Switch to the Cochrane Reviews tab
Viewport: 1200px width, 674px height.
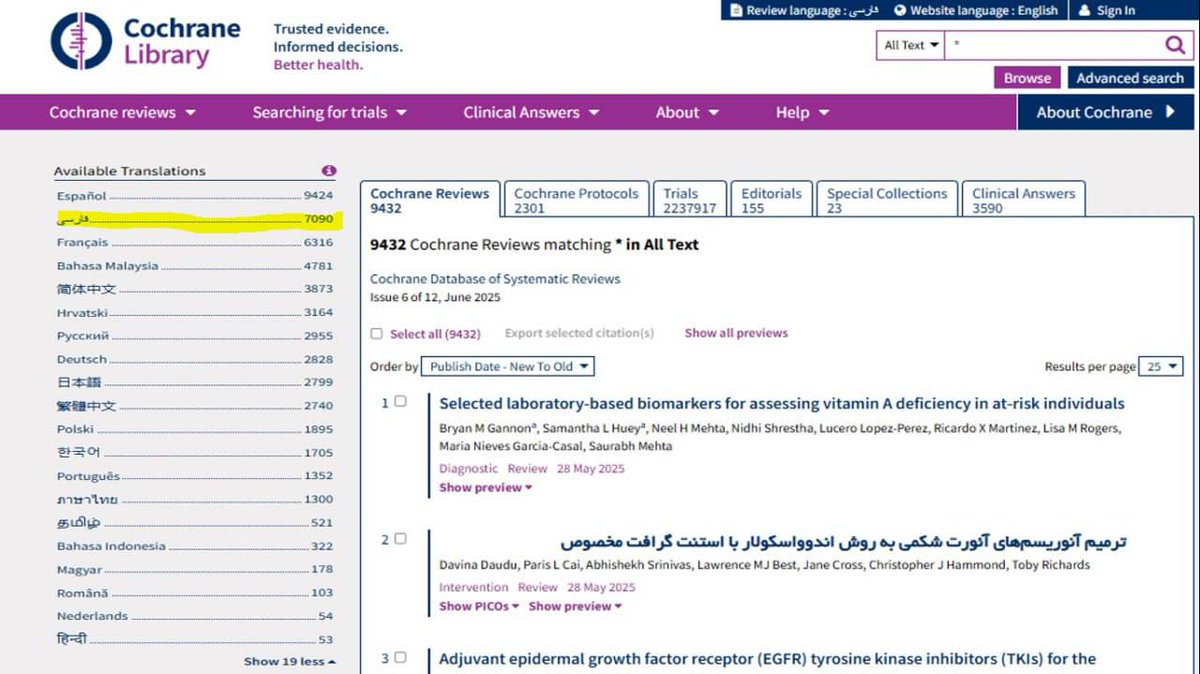430,200
